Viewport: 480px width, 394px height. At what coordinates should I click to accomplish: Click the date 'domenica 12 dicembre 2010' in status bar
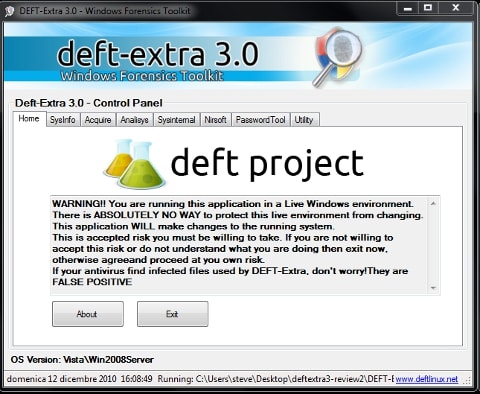[61, 379]
